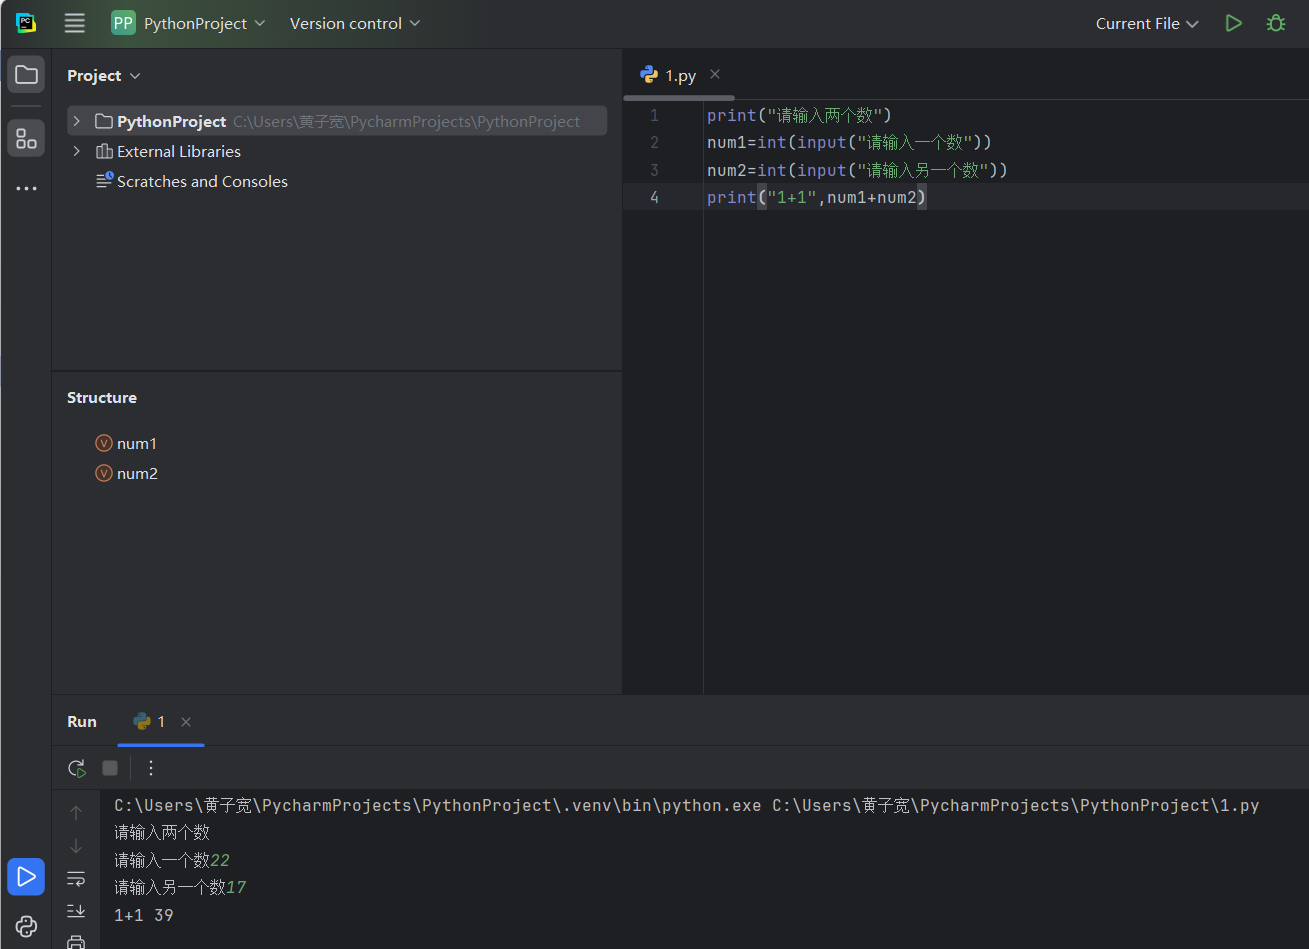The image size is (1309, 949).
Task: Select num1 variable in Structure panel
Action: (x=136, y=443)
